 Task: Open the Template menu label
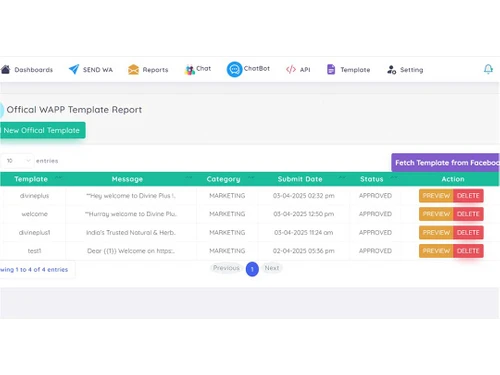[x=355, y=70]
